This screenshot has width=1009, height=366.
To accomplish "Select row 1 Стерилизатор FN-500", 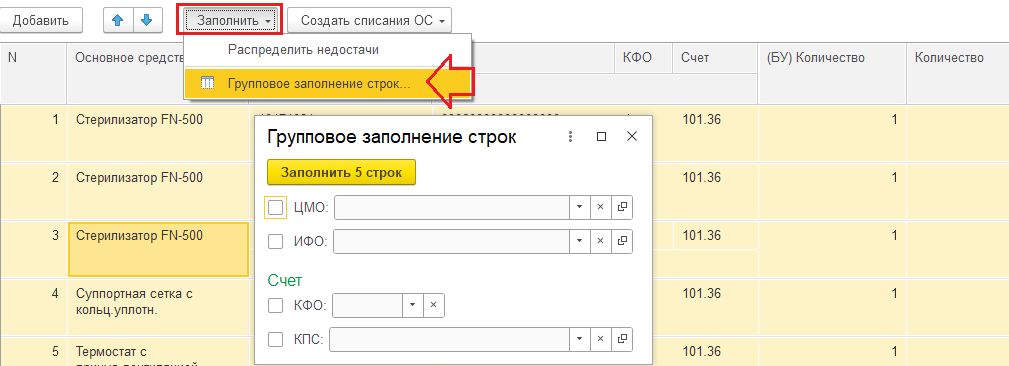I will coord(158,133).
